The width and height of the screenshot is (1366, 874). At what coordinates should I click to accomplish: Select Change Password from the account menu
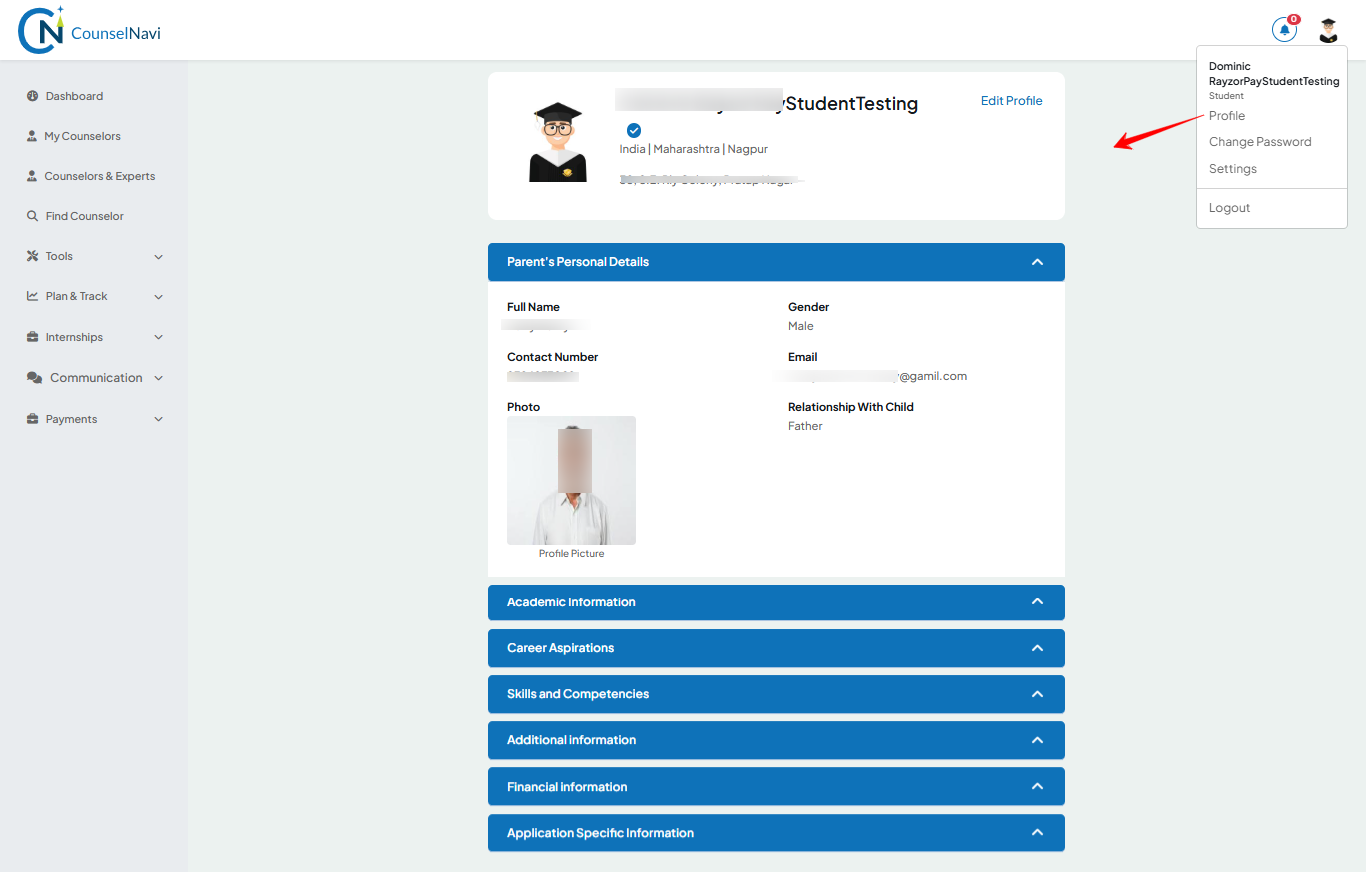[1259, 141]
